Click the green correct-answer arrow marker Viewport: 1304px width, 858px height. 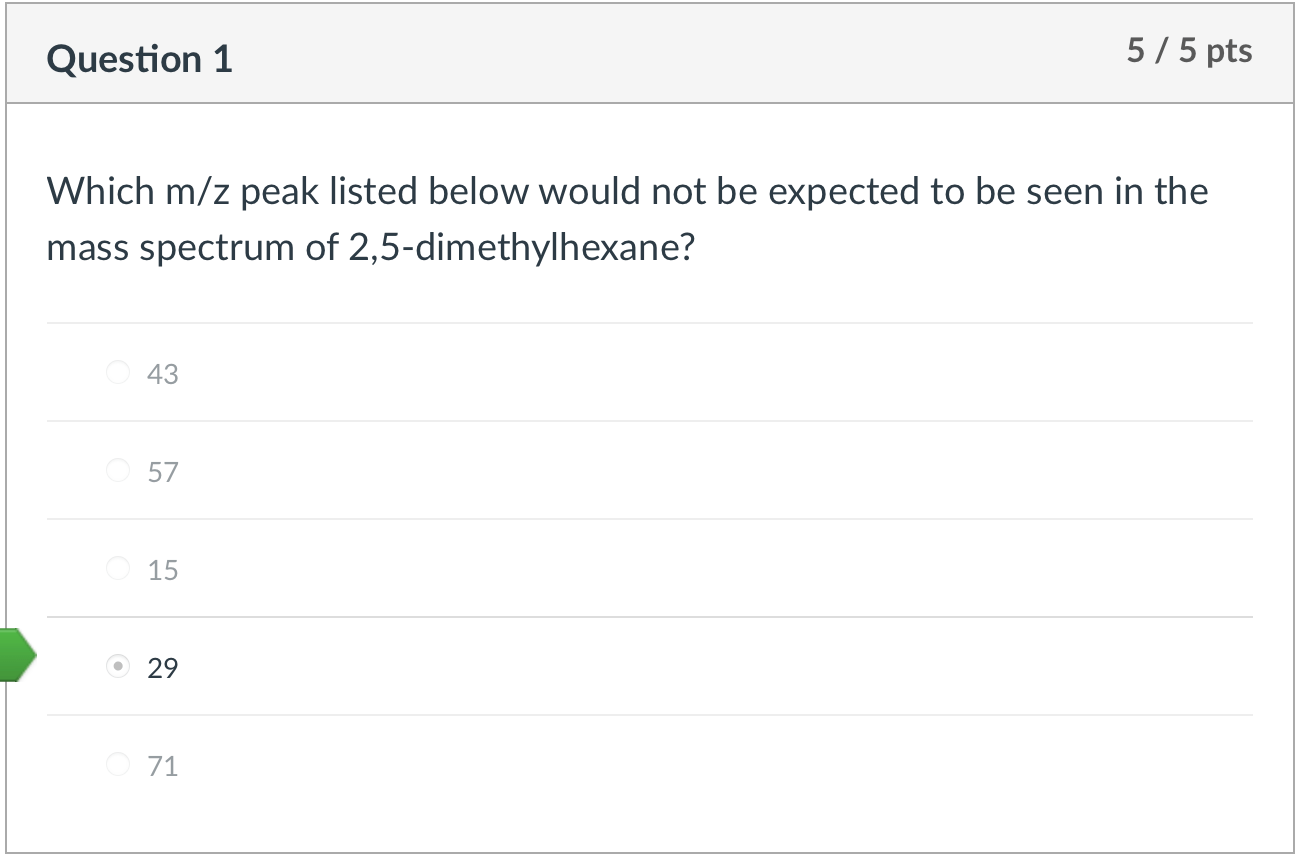(x=17, y=656)
